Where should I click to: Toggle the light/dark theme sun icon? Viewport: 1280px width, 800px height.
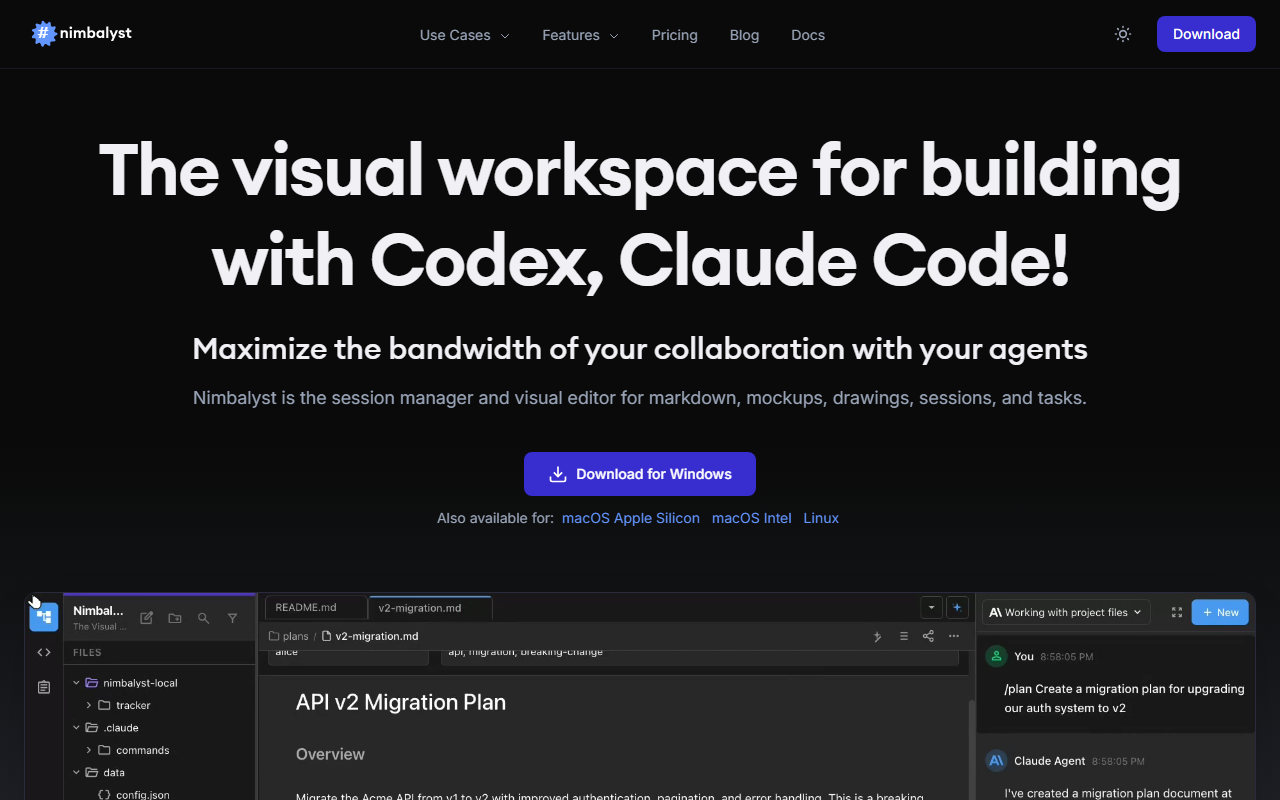[1123, 34]
